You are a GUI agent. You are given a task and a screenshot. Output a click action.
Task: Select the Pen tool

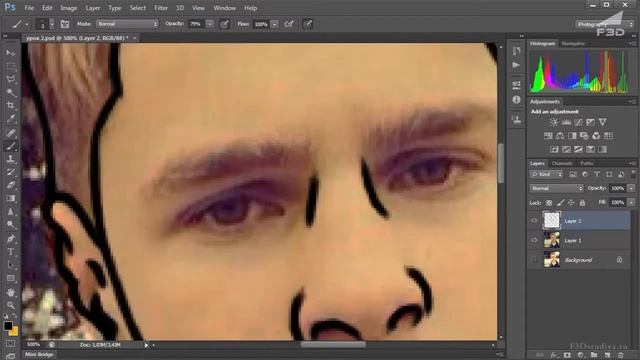(11, 238)
